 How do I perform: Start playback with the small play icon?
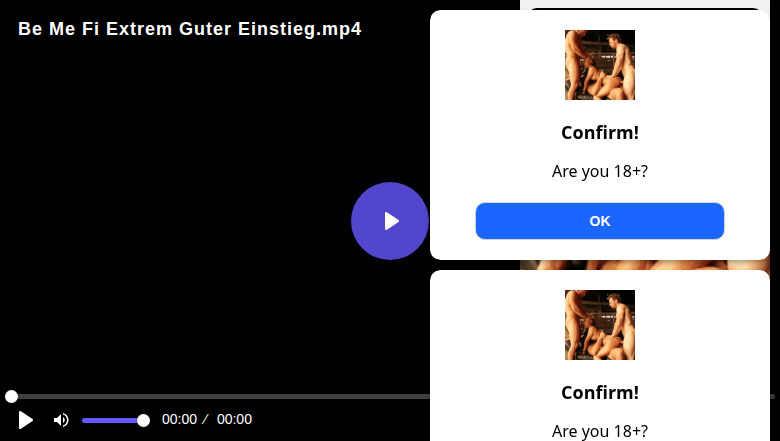pyautogui.click(x=25, y=420)
